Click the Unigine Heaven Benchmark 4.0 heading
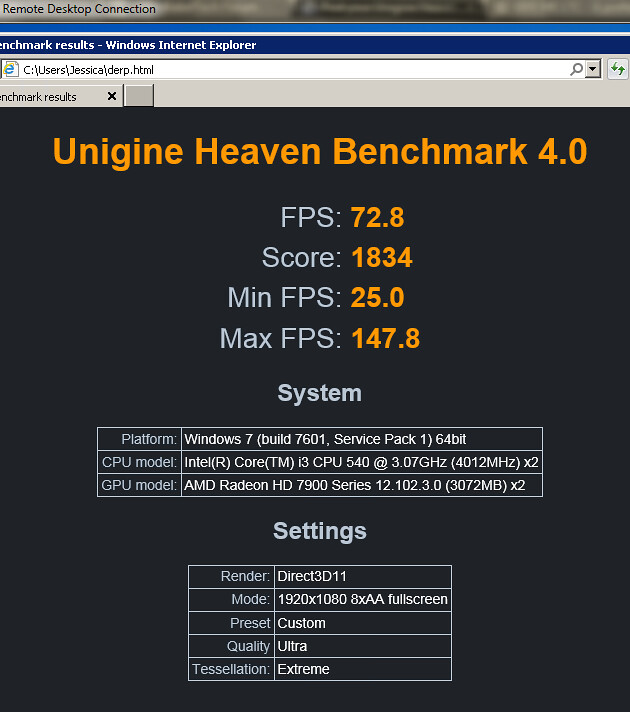The width and height of the screenshot is (630, 712). [319, 152]
